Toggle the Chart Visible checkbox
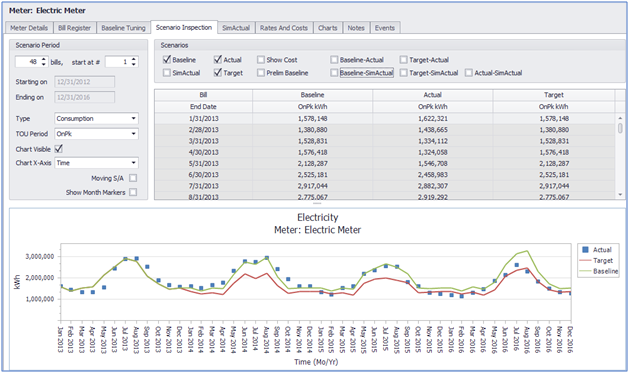 (59, 149)
